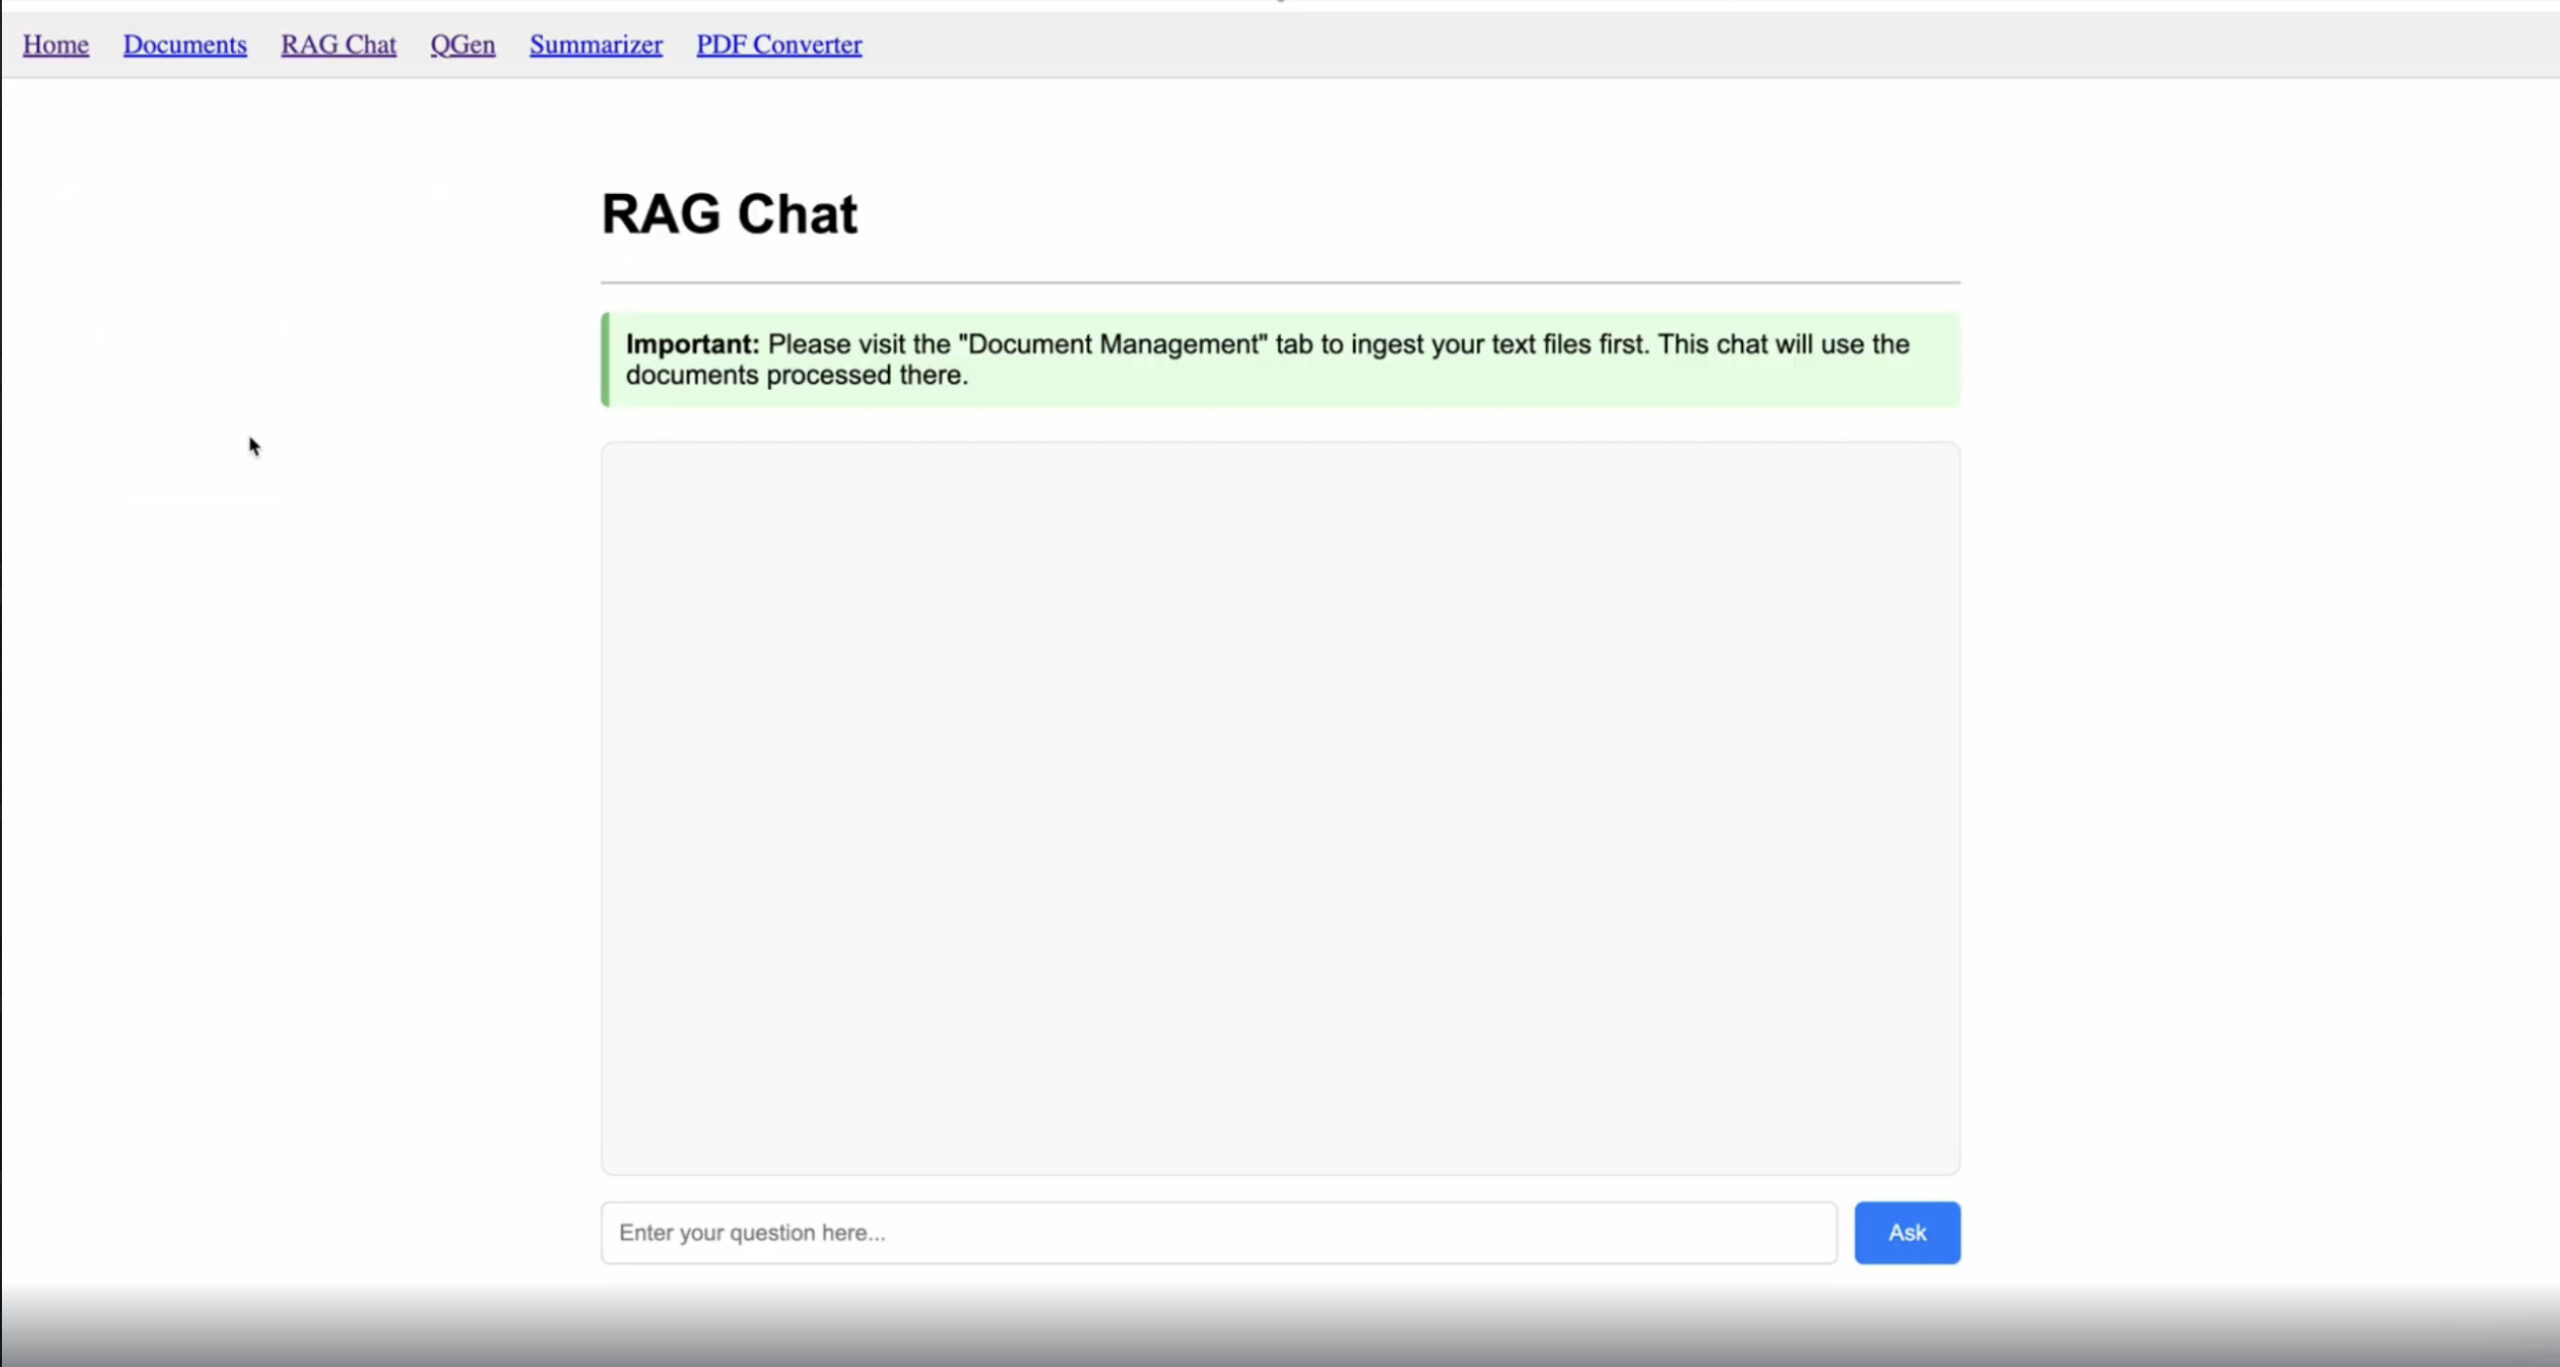
Task: Click the green left border of the notice
Action: point(605,360)
